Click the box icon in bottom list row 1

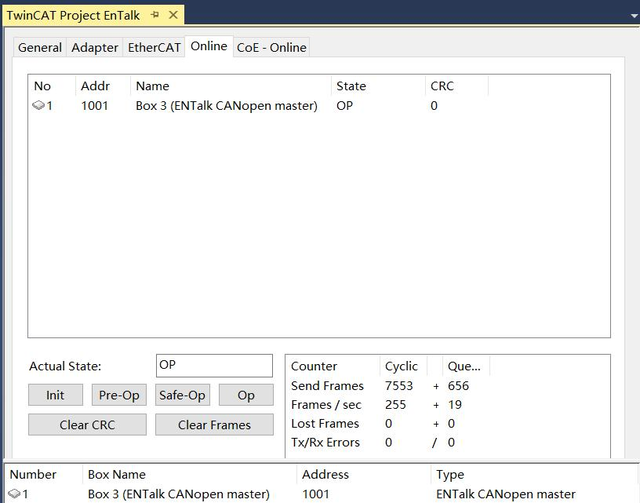click(x=14, y=494)
